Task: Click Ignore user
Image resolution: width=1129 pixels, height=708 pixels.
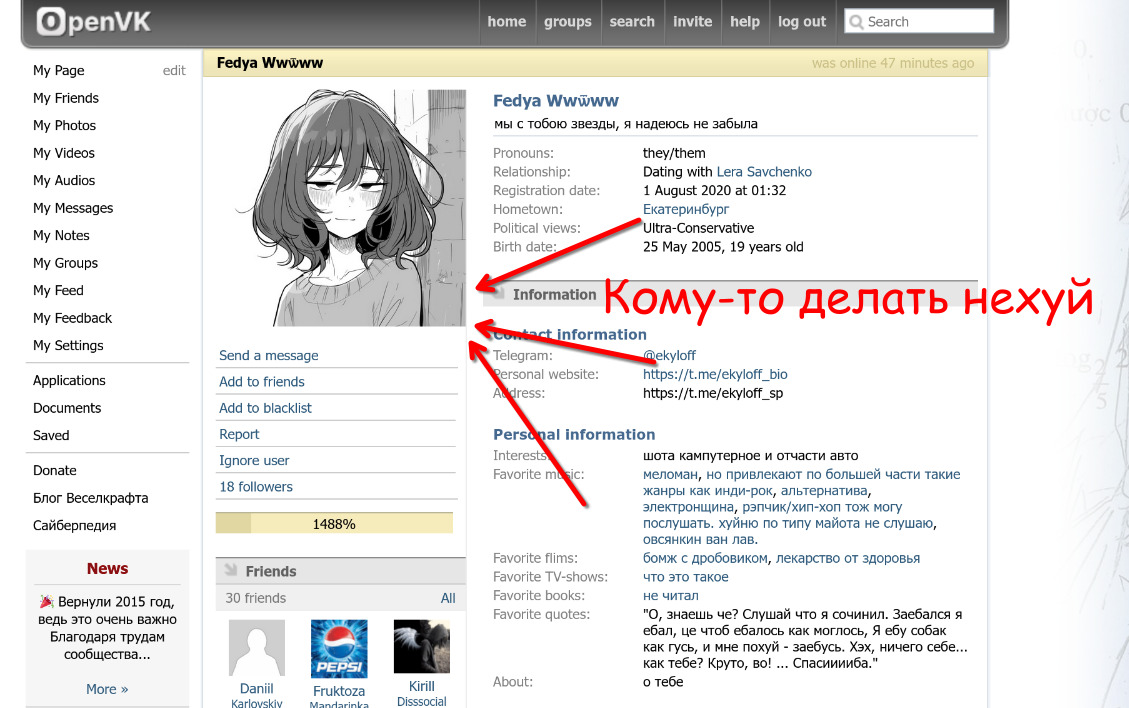Action: (x=254, y=460)
